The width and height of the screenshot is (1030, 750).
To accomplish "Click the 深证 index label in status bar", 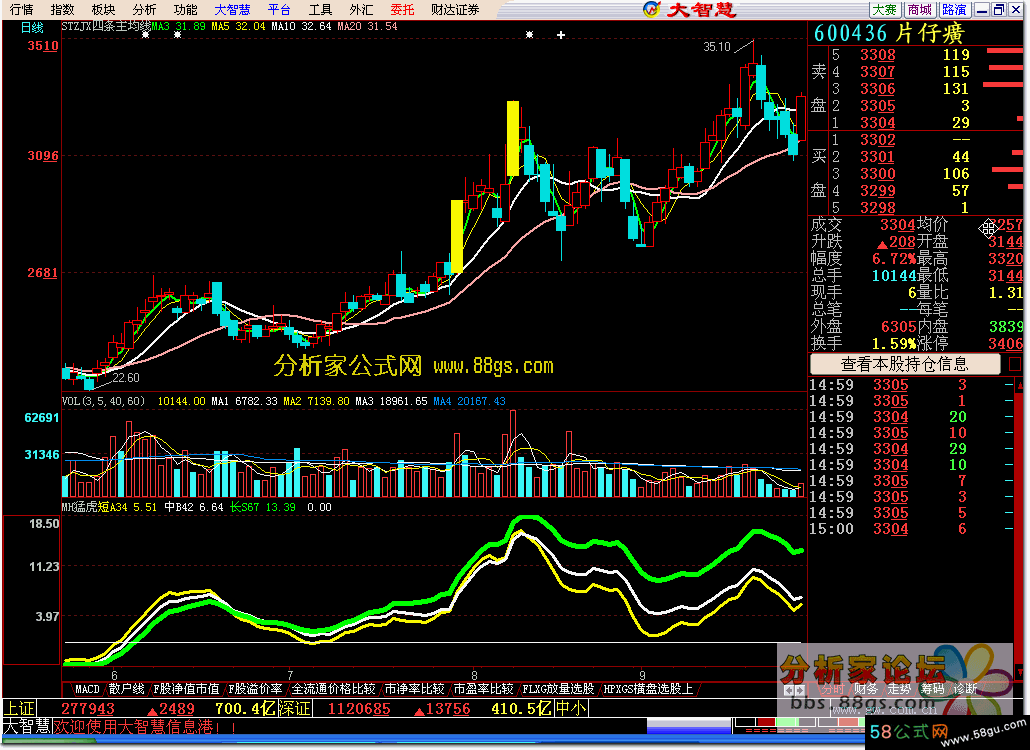I will pos(295,709).
